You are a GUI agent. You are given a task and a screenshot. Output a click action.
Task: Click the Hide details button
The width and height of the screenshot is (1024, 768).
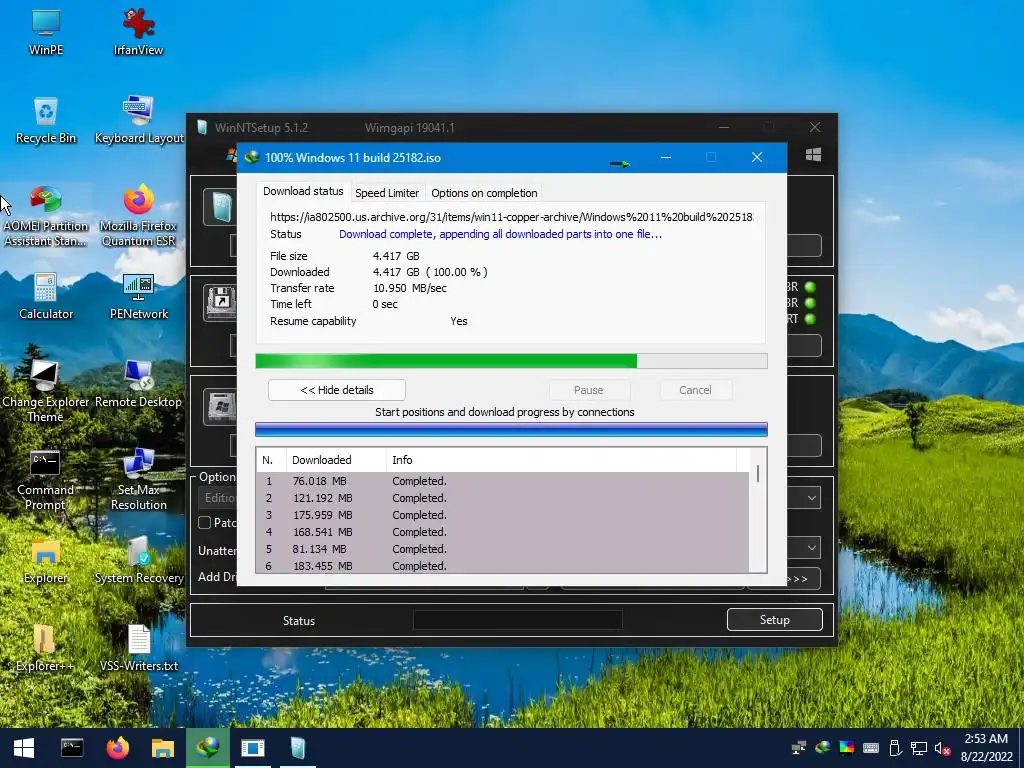337,390
